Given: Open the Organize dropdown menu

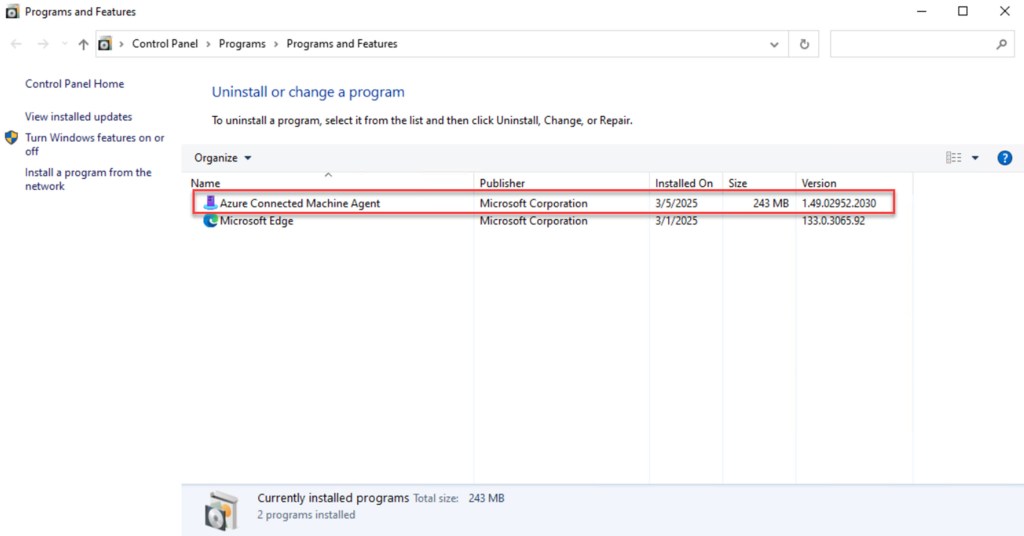Looking at the screenshot, I should [223, 158].
